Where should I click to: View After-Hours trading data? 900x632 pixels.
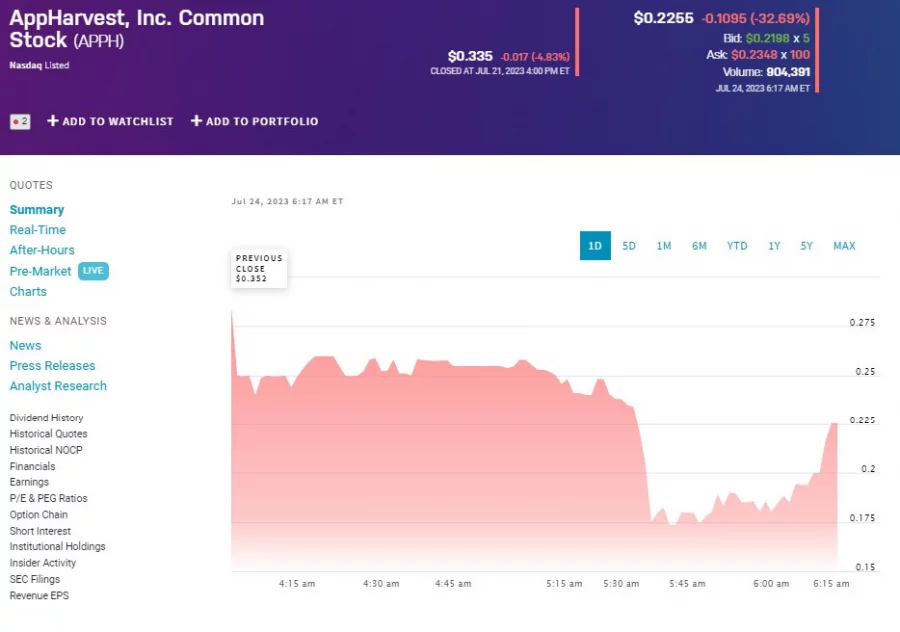coord(41,250)
